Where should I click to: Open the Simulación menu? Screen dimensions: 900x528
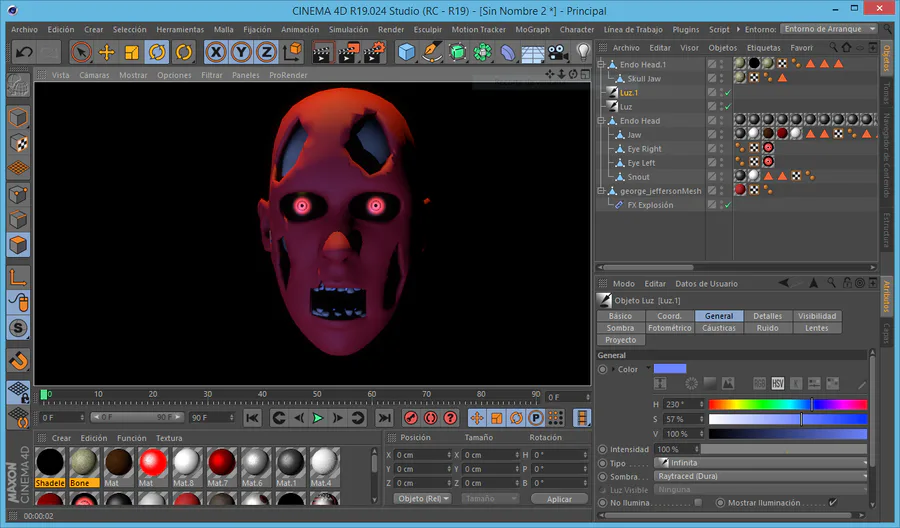[x=348, y=30]
